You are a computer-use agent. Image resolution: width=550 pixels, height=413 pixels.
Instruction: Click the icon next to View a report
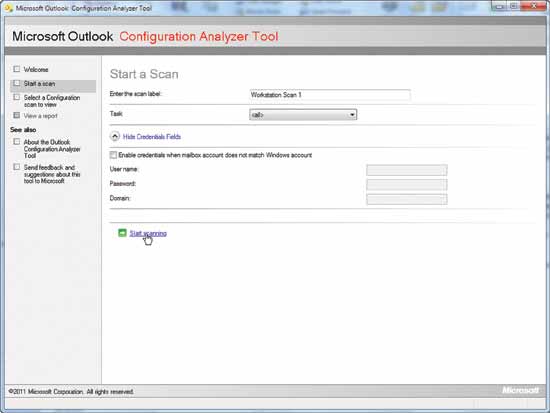[16, 115]
